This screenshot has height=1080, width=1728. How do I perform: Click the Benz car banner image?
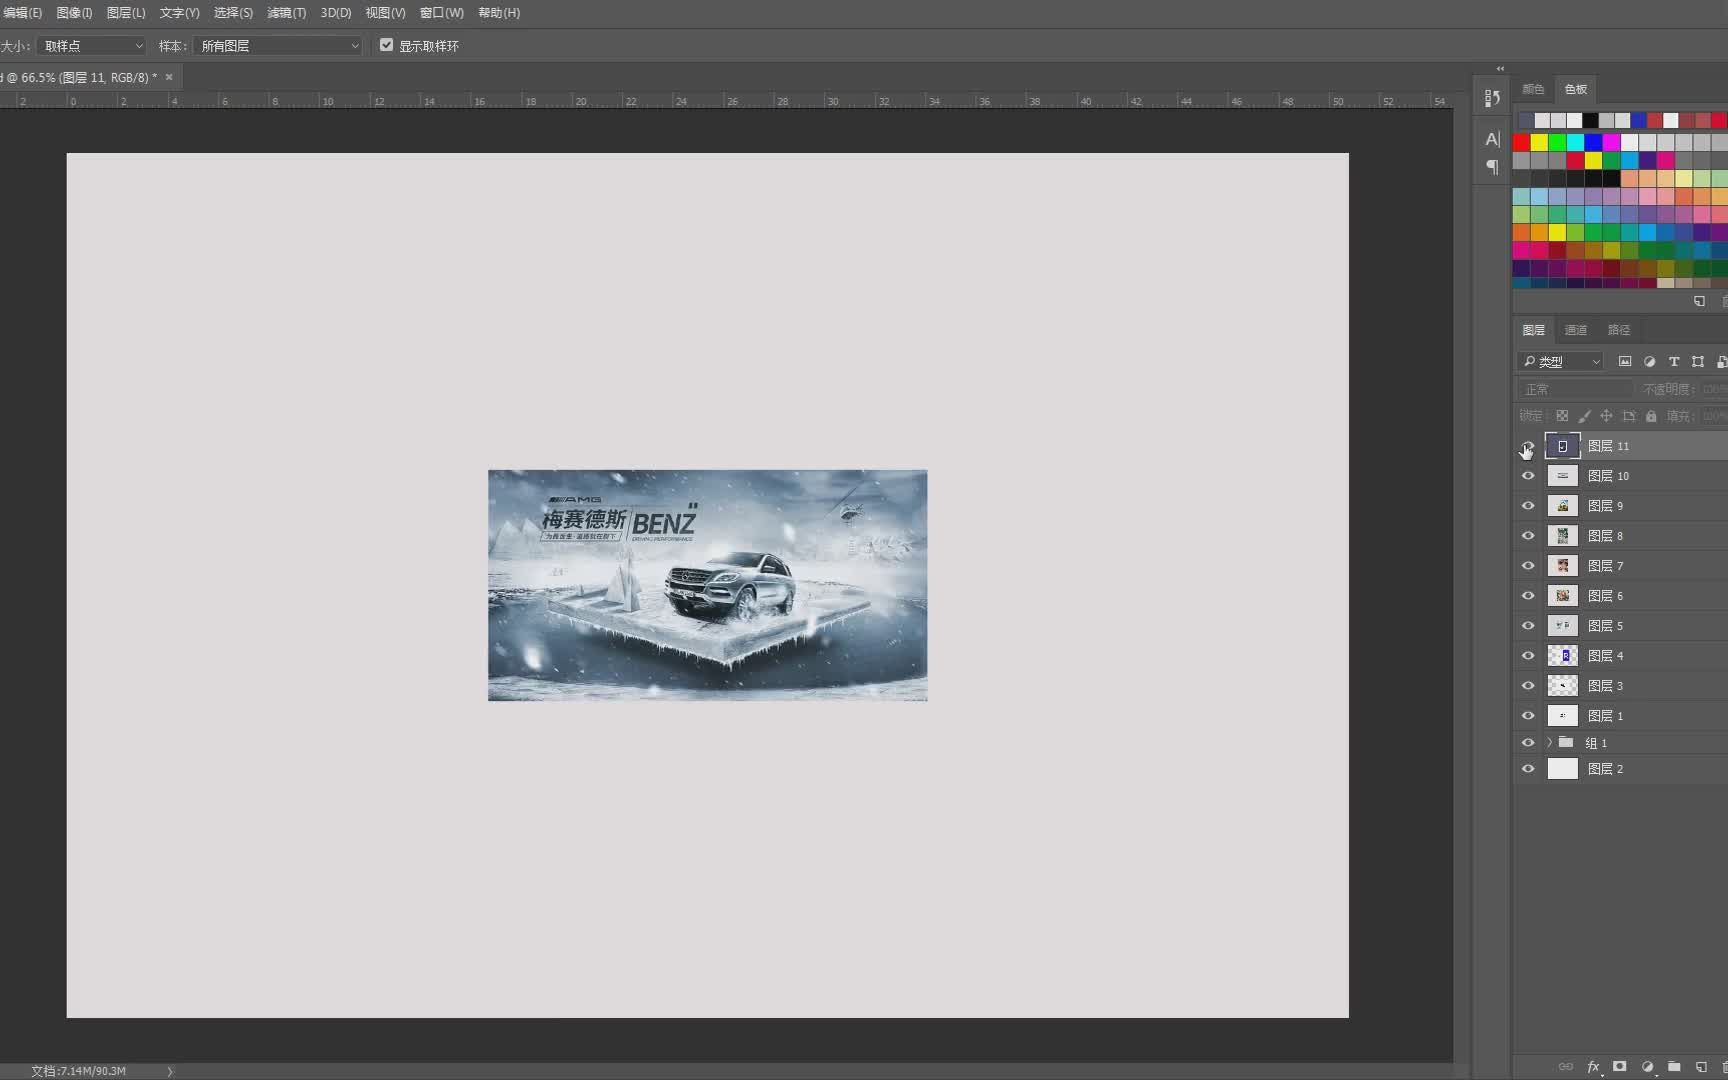tap(707, 585)
